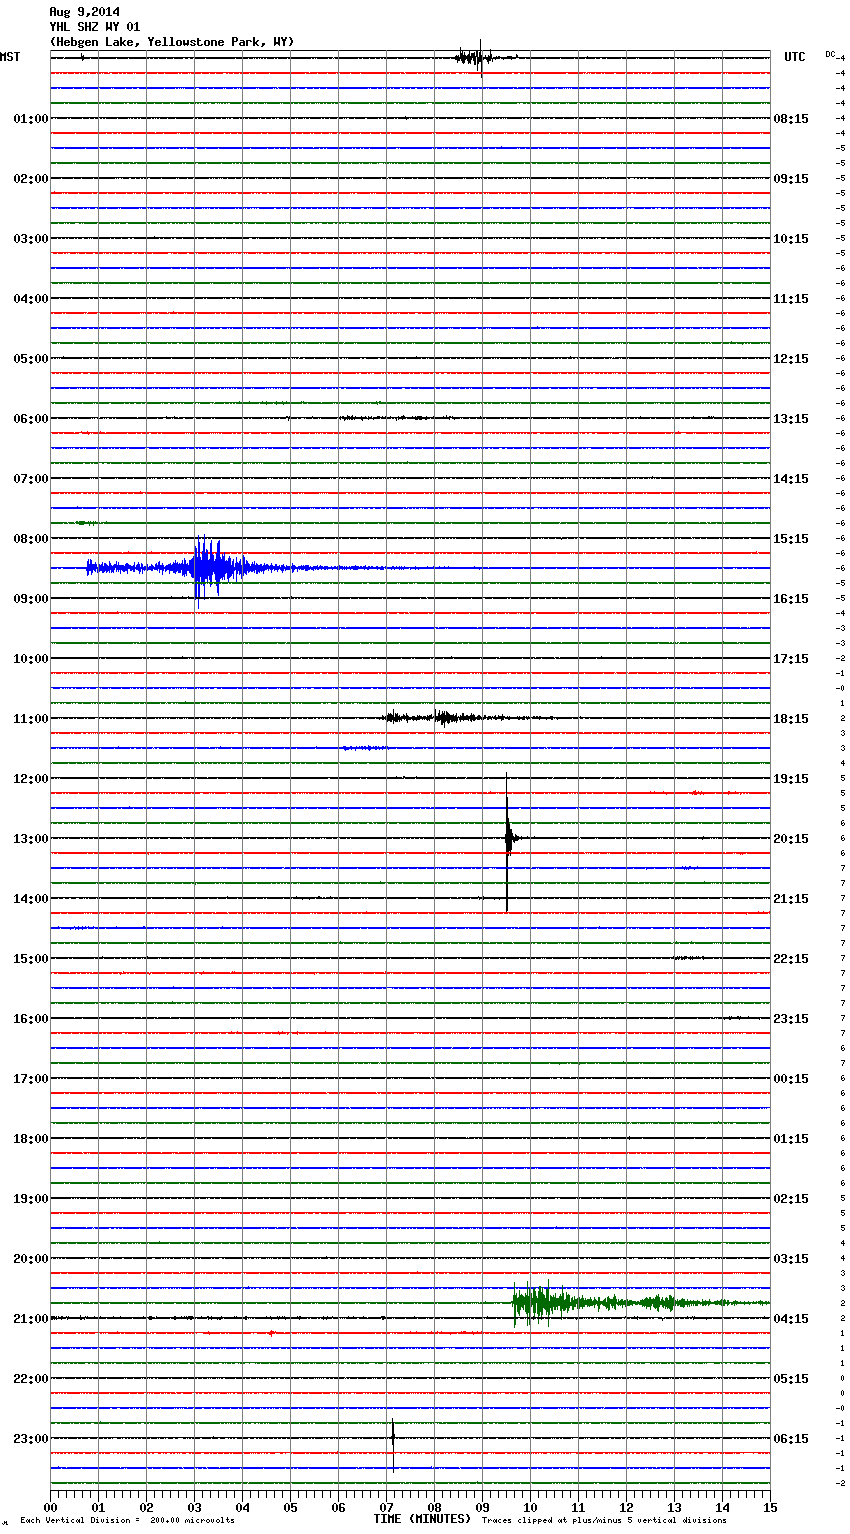850x1534 pixels.
Task: Click the "07" minute axis tick label
Action: (x=386, y=1507)
